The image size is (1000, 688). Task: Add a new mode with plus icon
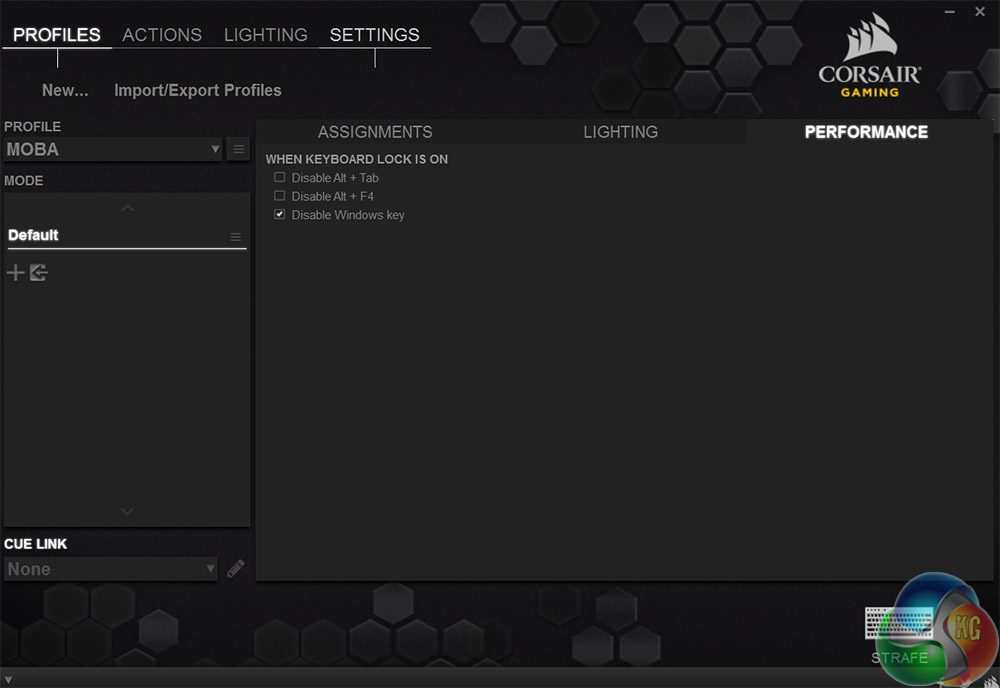coord(15,273)
